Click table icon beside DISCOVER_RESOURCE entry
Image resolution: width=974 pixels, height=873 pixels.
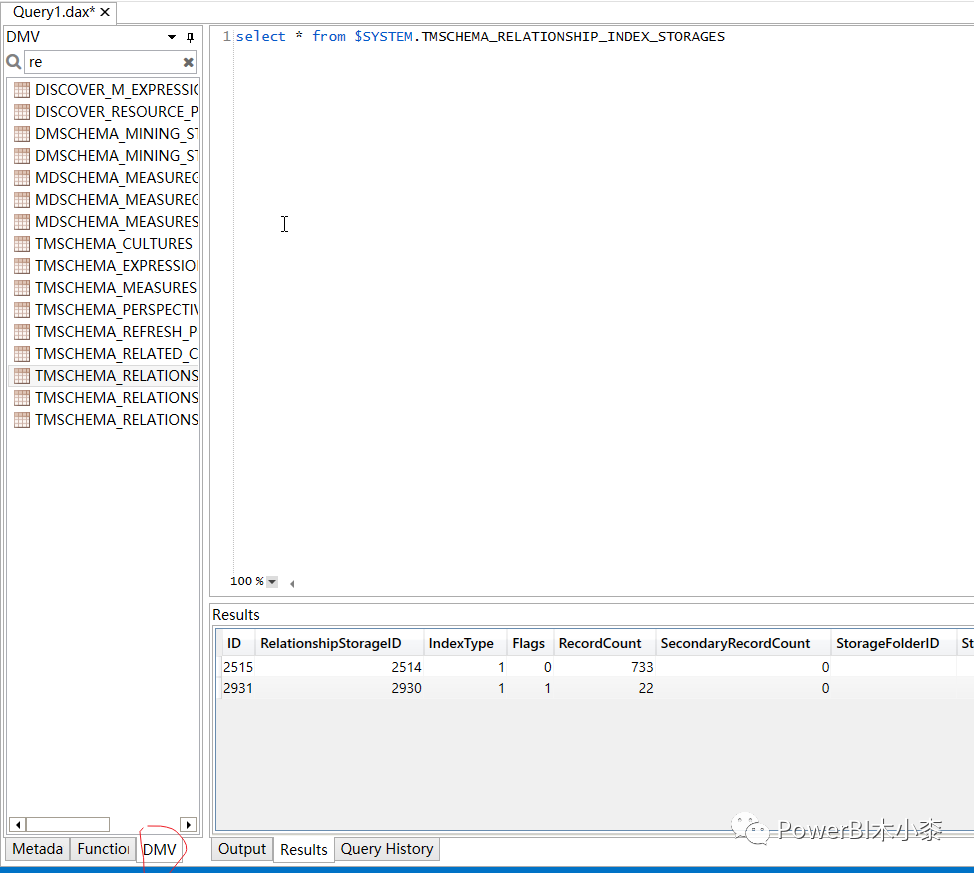coord(22,112)
